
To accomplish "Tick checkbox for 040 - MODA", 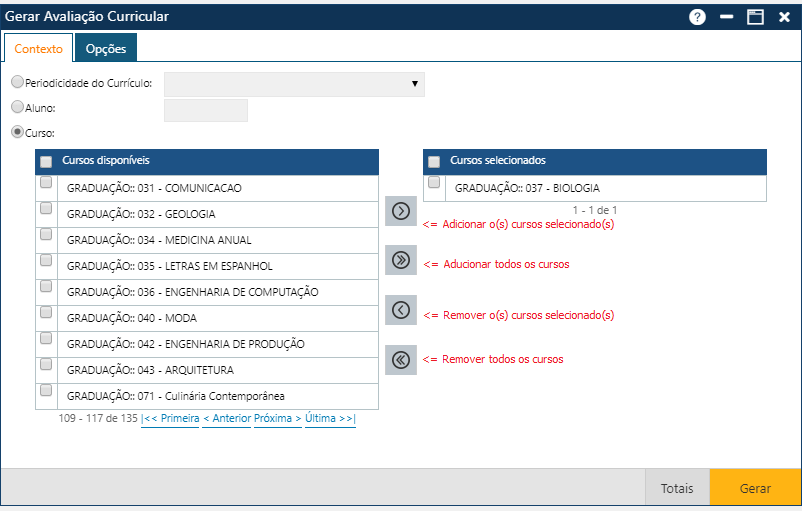I will (46, 312).
